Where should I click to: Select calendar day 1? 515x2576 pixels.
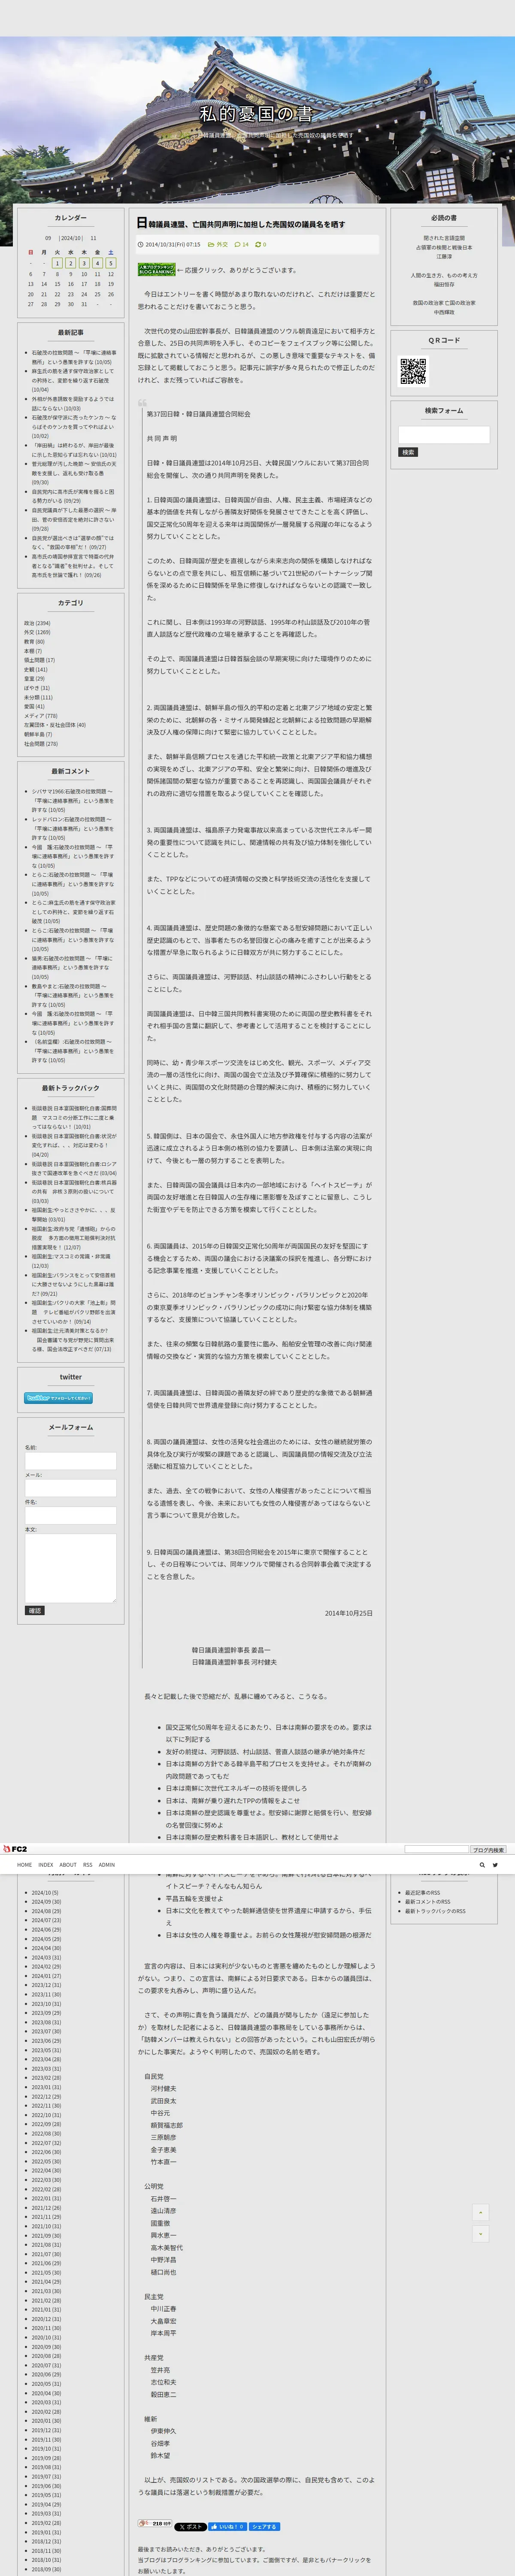[57, 263]
